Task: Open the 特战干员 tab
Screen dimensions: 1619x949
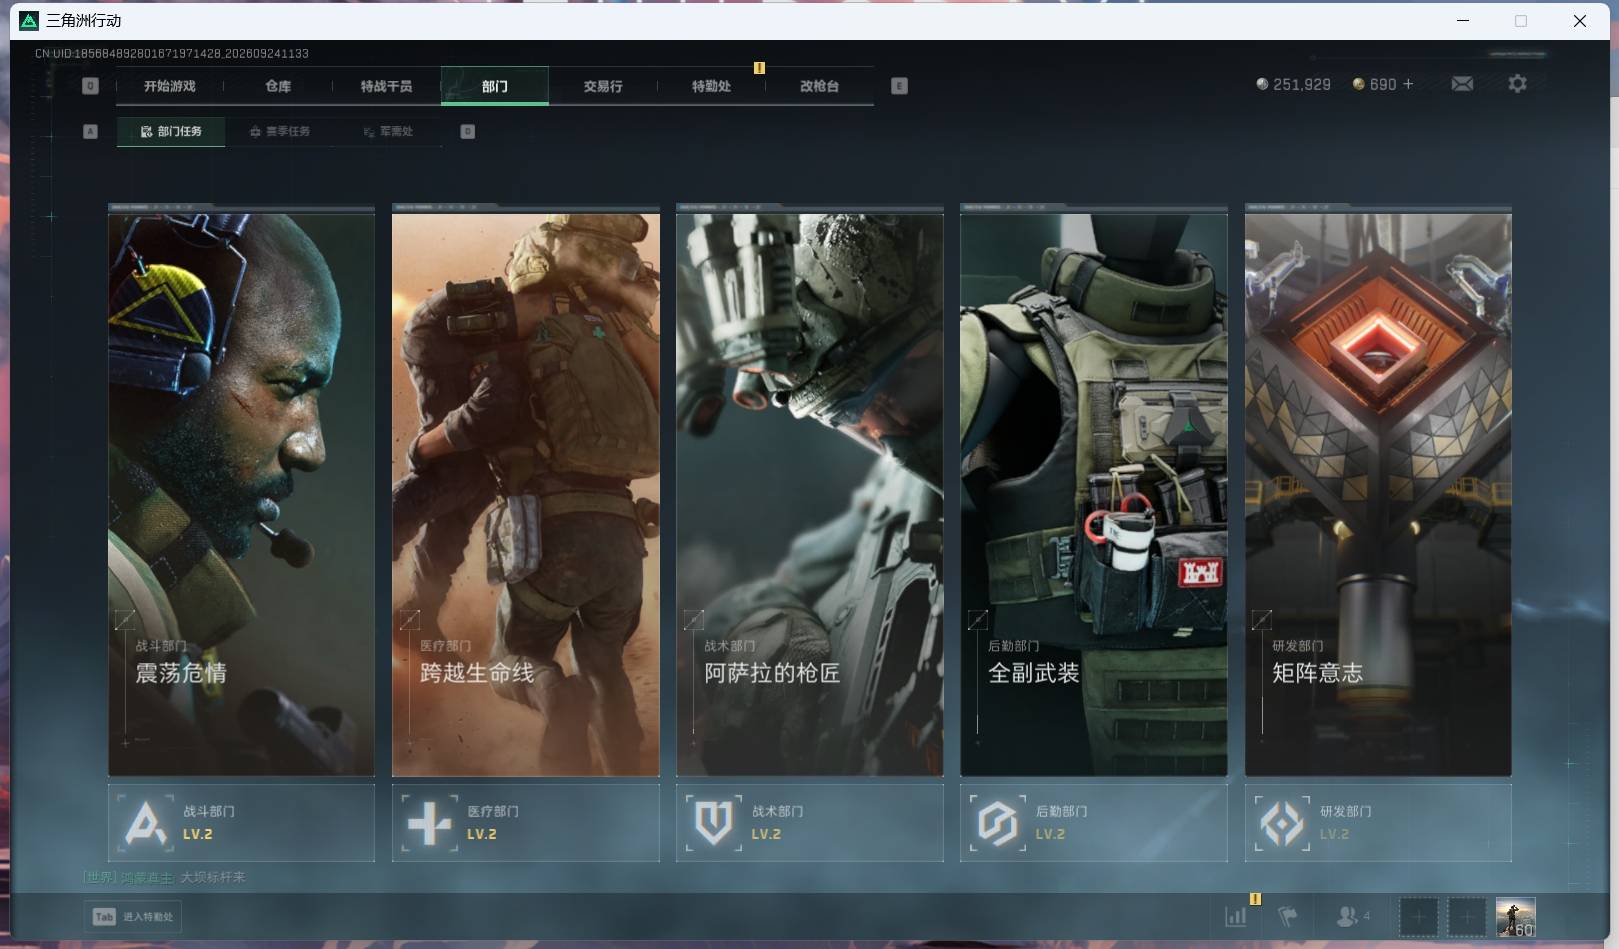Action: tap(386, 86)
